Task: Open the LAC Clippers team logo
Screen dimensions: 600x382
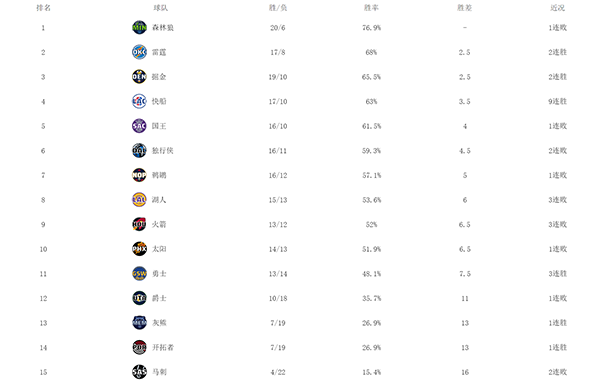Action: tap(139, 101)
